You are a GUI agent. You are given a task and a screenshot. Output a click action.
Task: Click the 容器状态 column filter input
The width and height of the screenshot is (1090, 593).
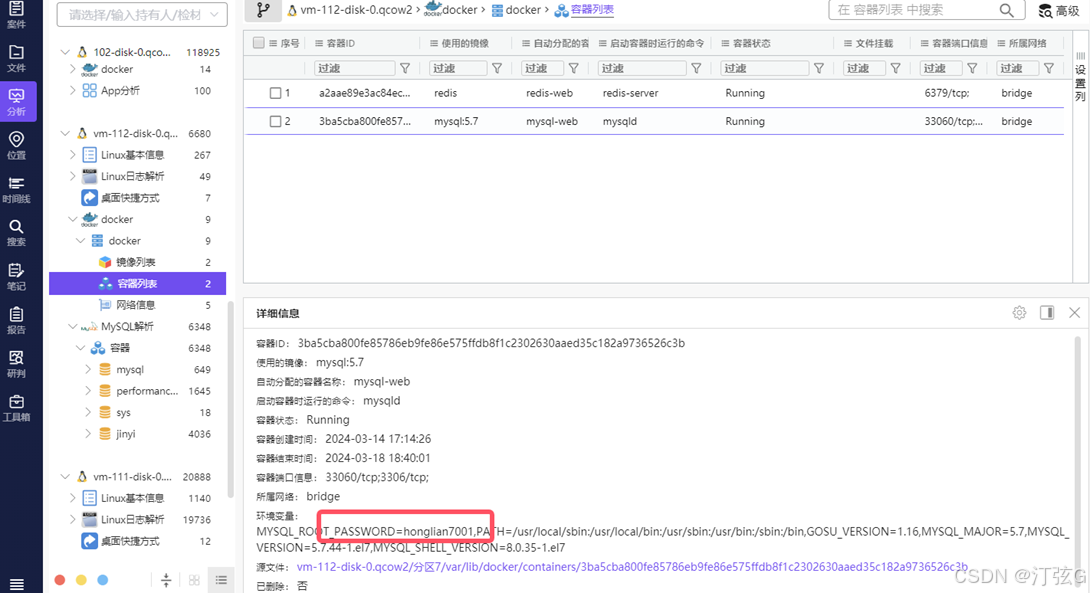[765, 68]
